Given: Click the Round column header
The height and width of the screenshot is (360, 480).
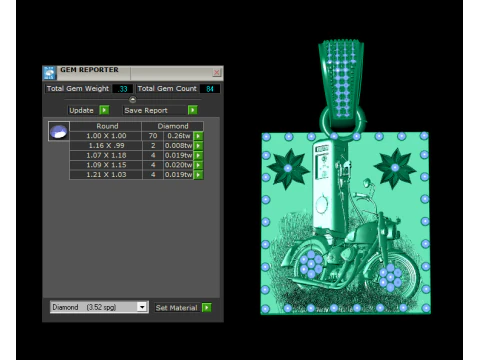Looking at the screenshot, I should click(107, 126).
